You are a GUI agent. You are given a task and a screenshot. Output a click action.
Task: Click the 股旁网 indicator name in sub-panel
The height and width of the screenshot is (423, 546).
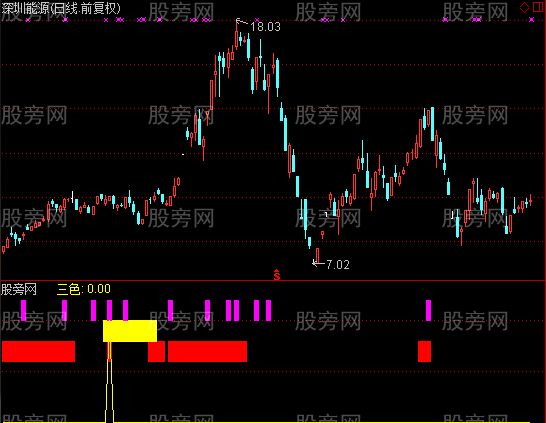19,289
